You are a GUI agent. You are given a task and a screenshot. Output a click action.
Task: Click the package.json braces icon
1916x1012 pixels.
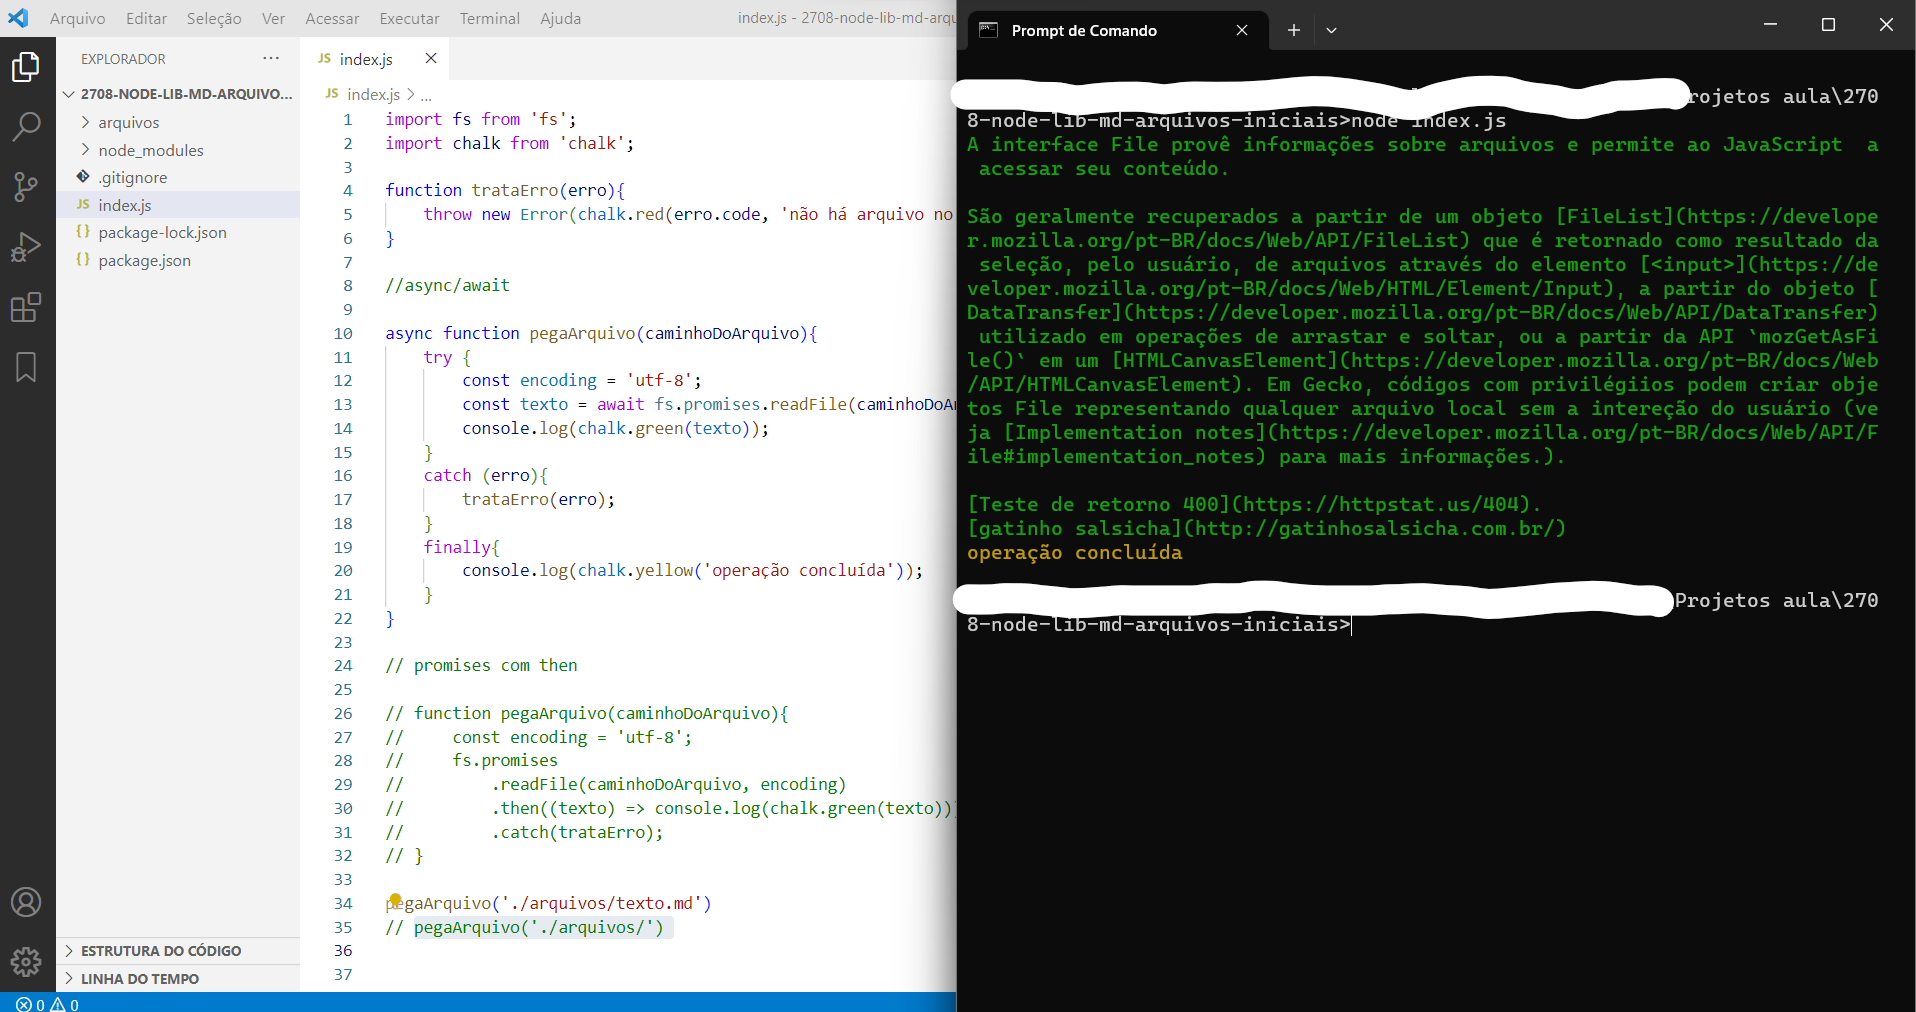[x=83, y=260]
